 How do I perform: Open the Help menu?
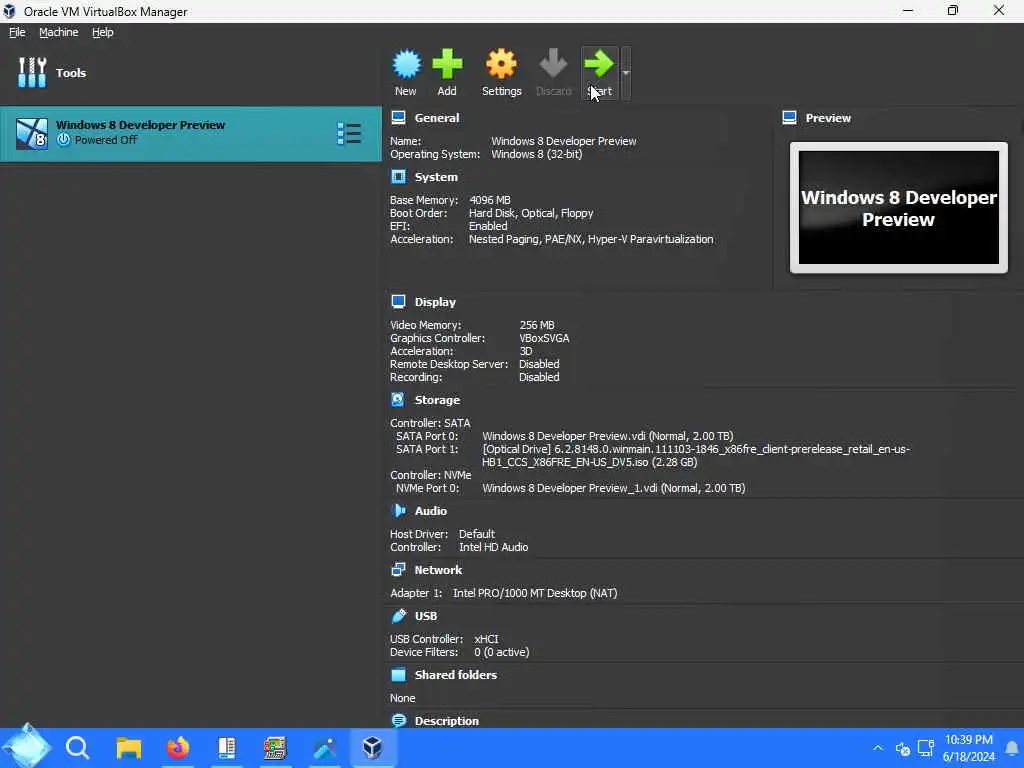pyautogui.click(x=103, y=32)
